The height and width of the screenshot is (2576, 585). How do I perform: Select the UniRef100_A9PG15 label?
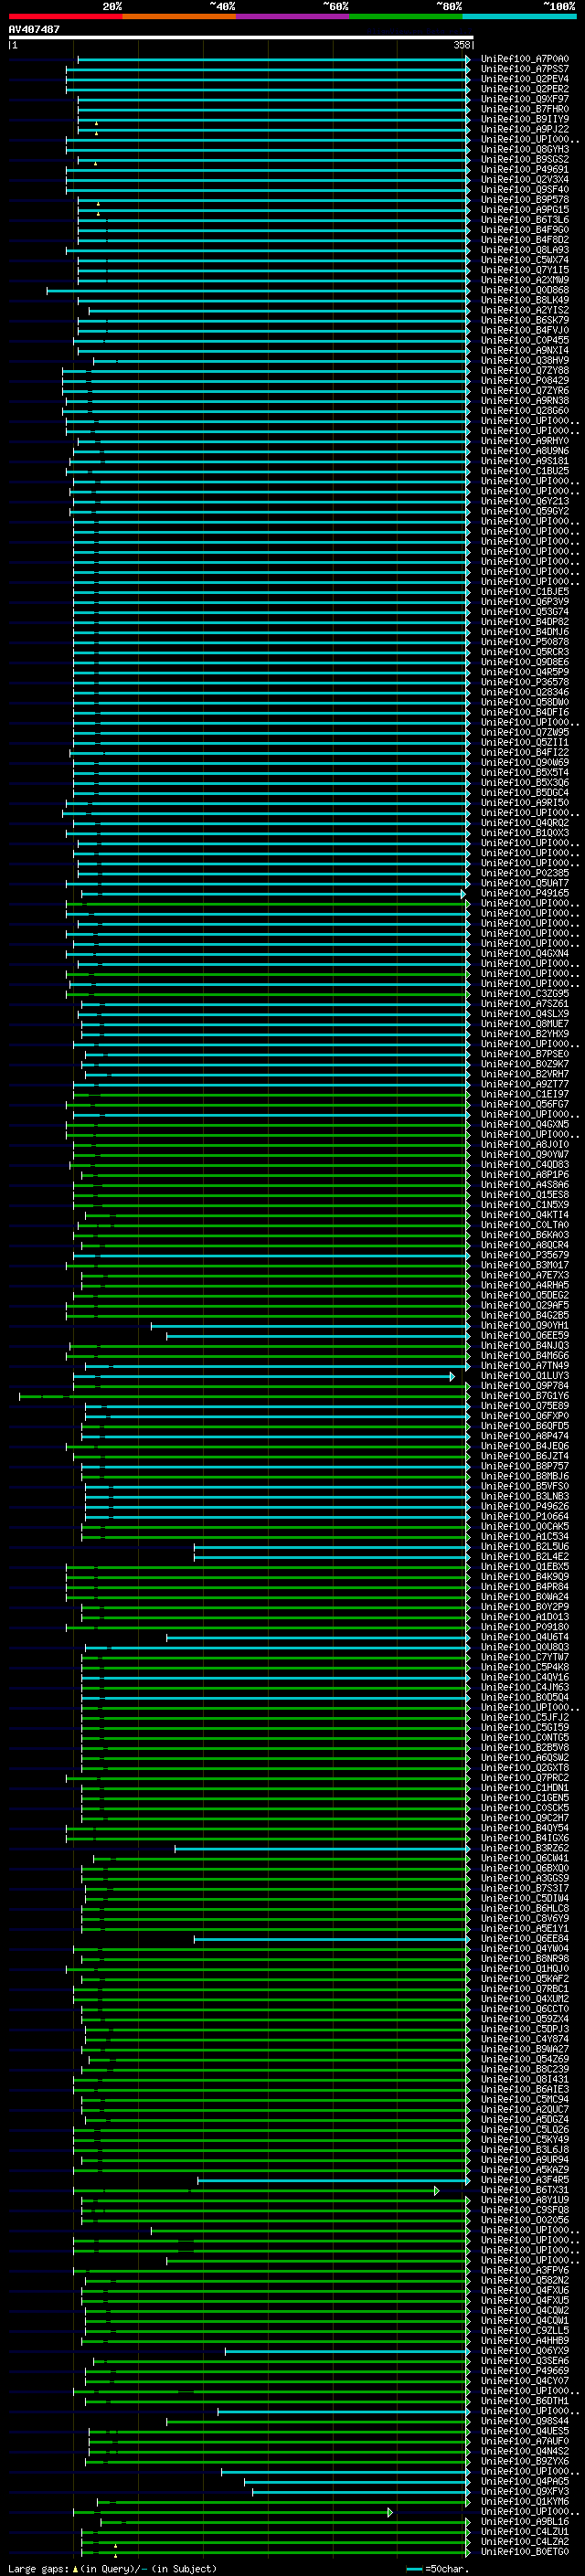(x=524, y=210)
